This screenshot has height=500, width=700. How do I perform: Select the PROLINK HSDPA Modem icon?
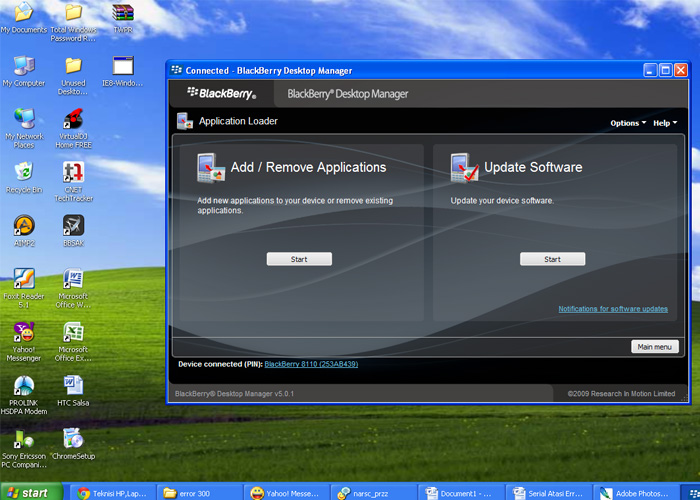[x=24, y=386]
